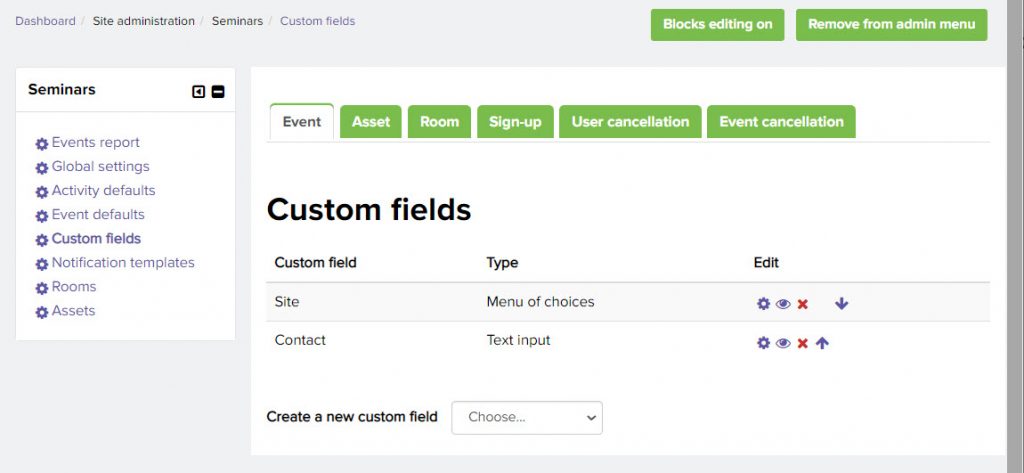The image size is (1024, 473).
Task: Open the User cancellation tab
Action: 630,122
